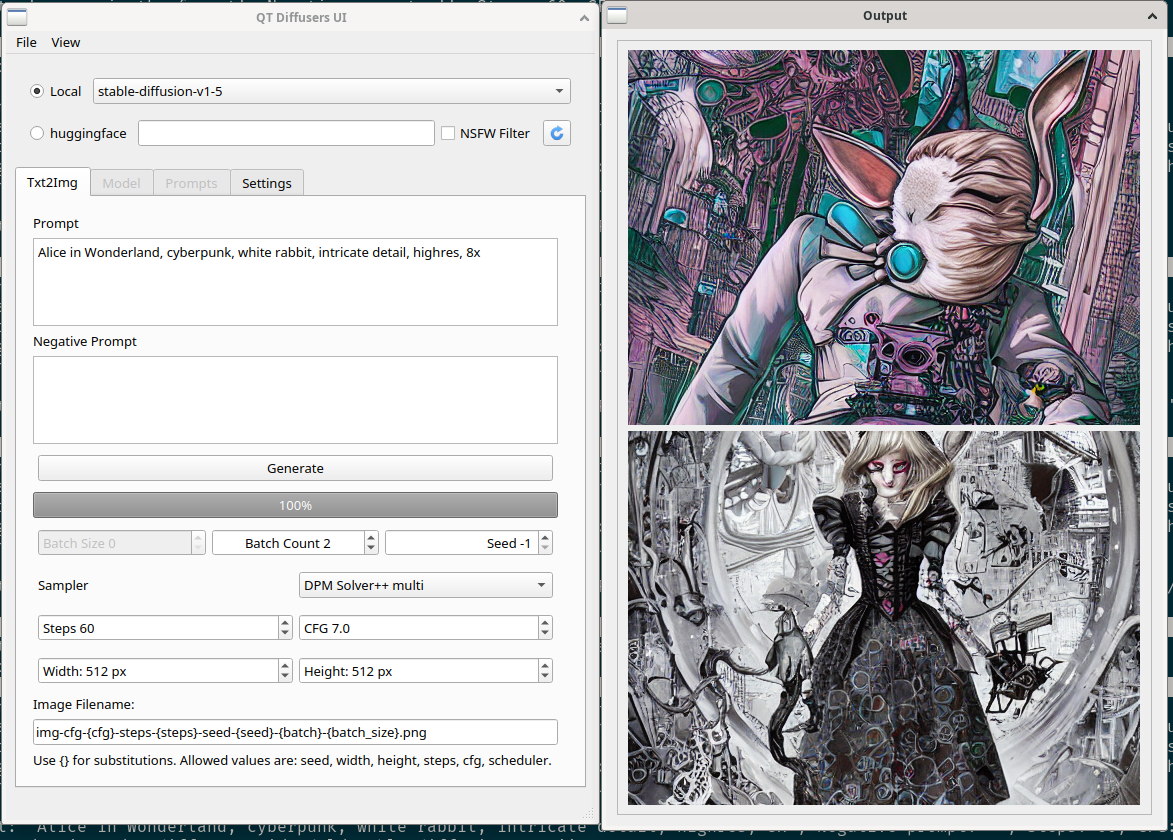Click the white rabbit output image
Image resolution: width=1173 pixels, height=840 pixels.
click(883, 237)
